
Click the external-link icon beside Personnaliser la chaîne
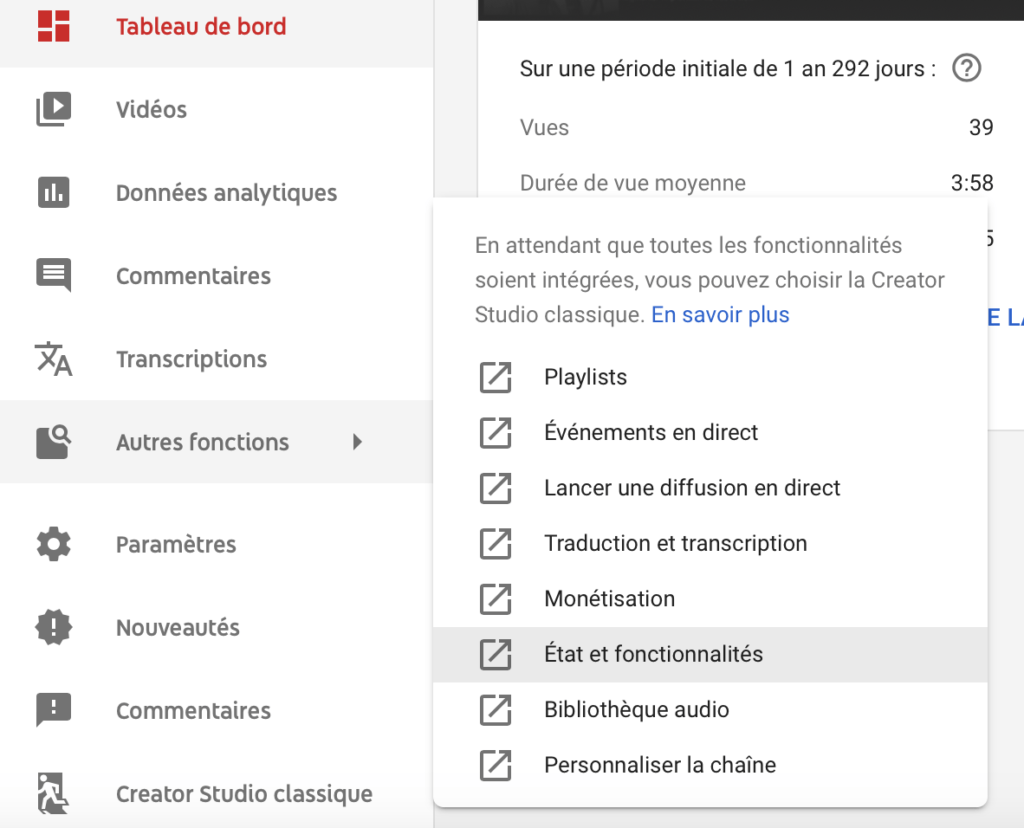click(496, 765)
